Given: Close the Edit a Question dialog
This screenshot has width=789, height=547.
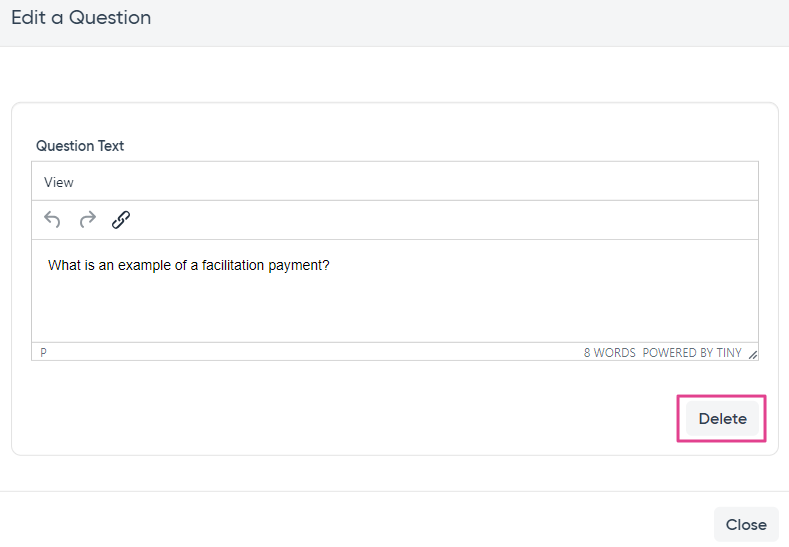Looking at the screenshot, I should point(746,524).
